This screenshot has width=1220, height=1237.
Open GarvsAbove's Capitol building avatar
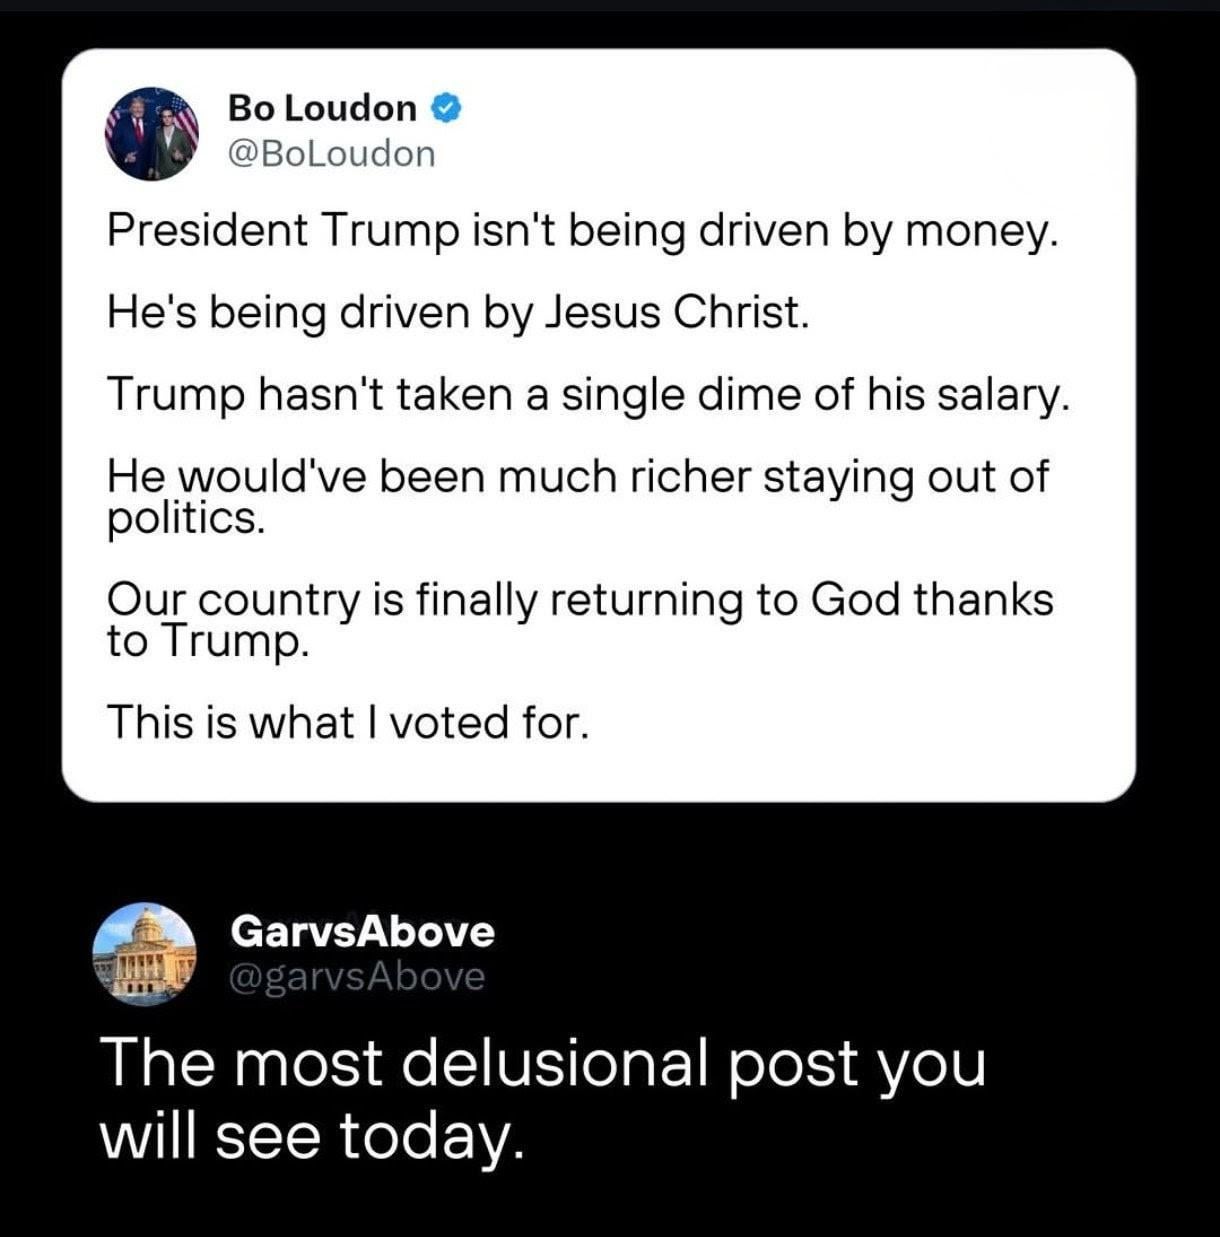145,953
